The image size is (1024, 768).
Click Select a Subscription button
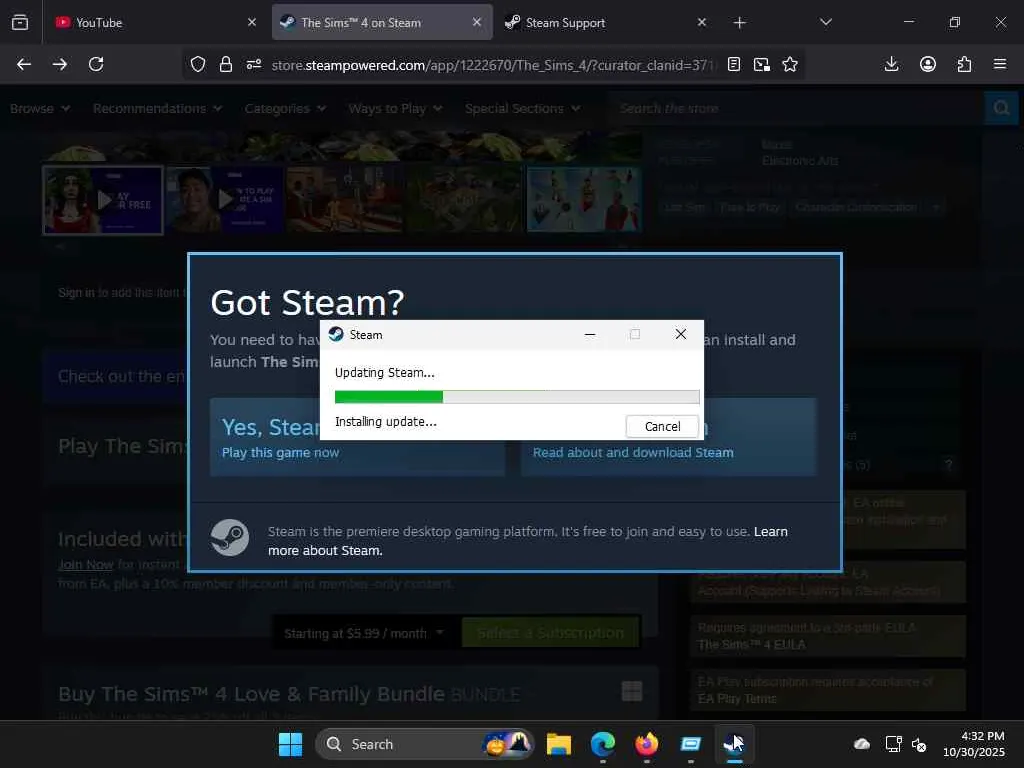click(550, 633)
